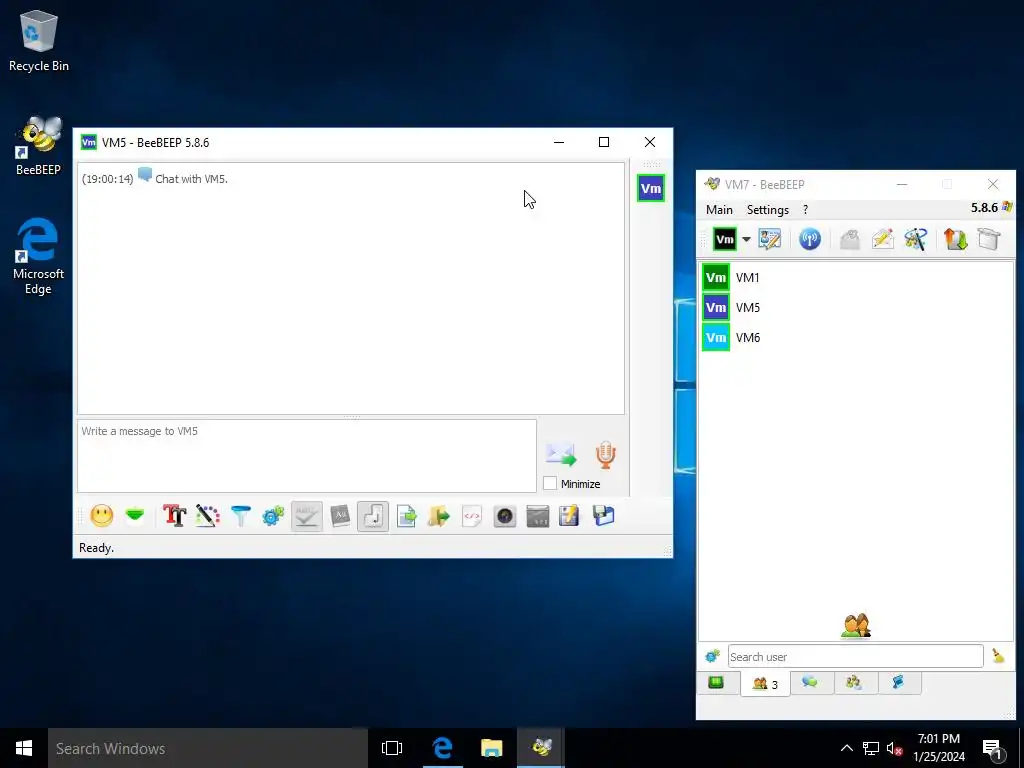Send message with envelope arrow button

pos(561,455)
